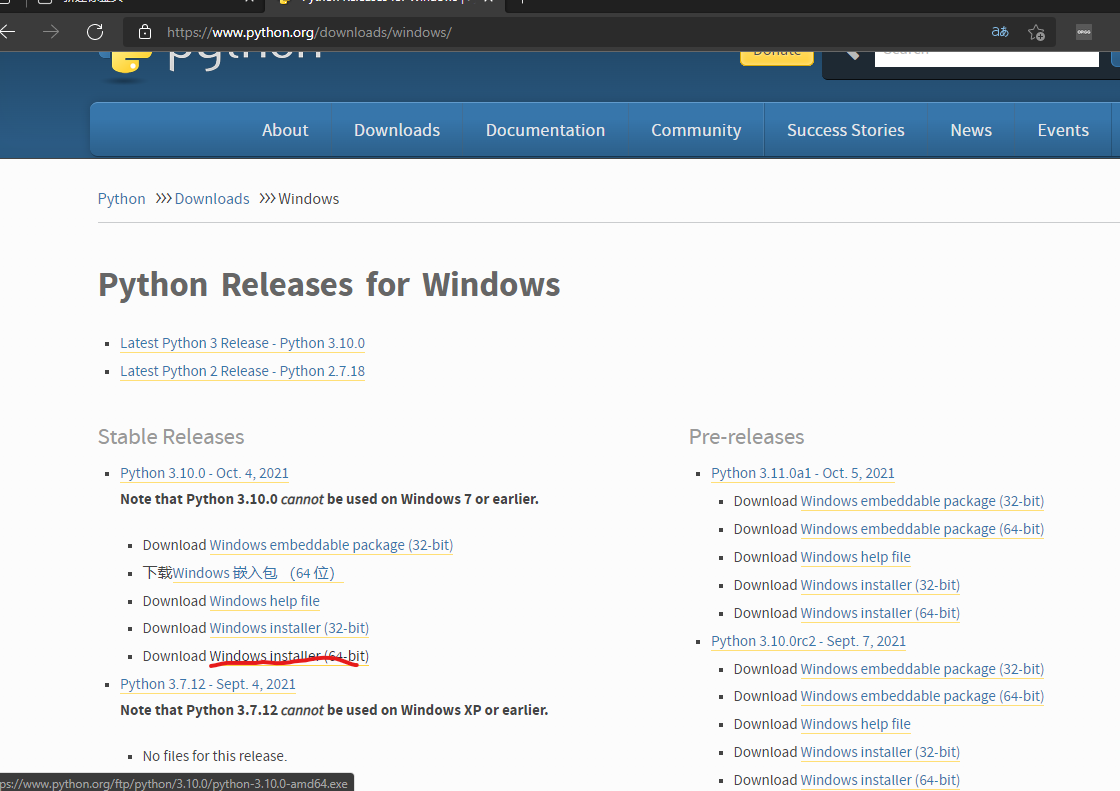Download 3.11.0a1 Windows embeddable package (32-bit)
Image resolution: width=1120 pixels, height=791 pixels.
point(922,501)
